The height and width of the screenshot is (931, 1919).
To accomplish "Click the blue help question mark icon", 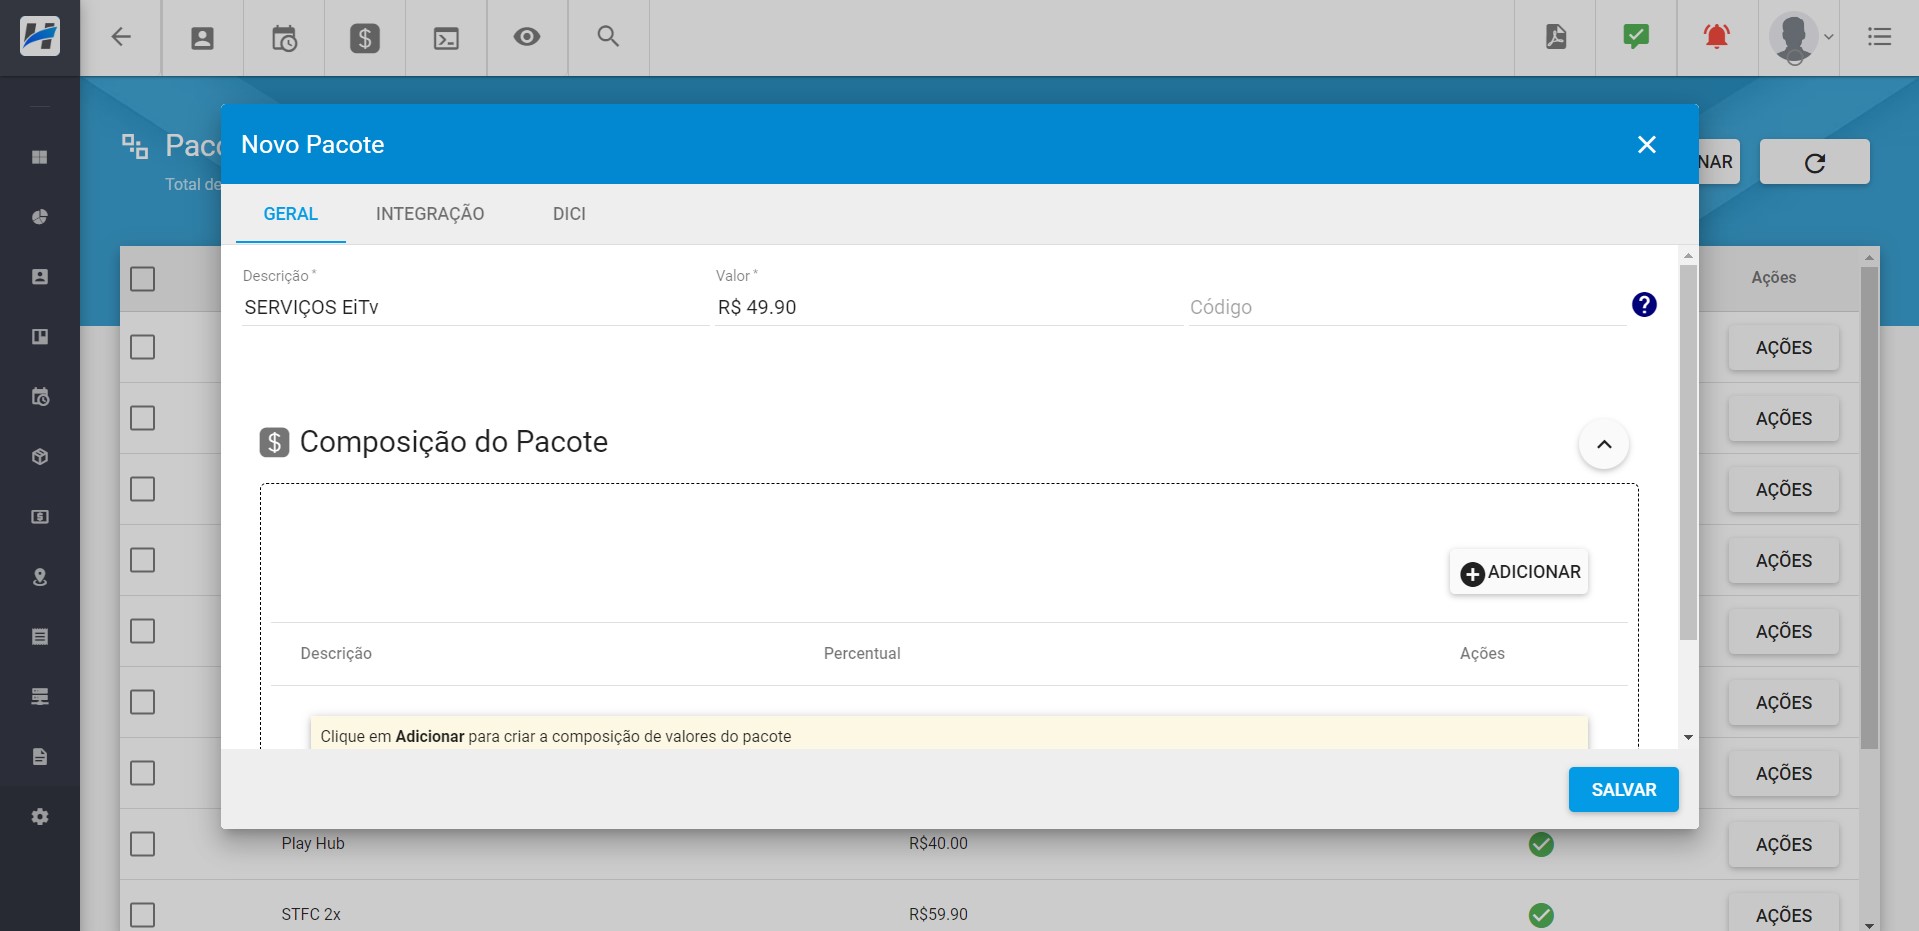I will tap(1644, 305).
